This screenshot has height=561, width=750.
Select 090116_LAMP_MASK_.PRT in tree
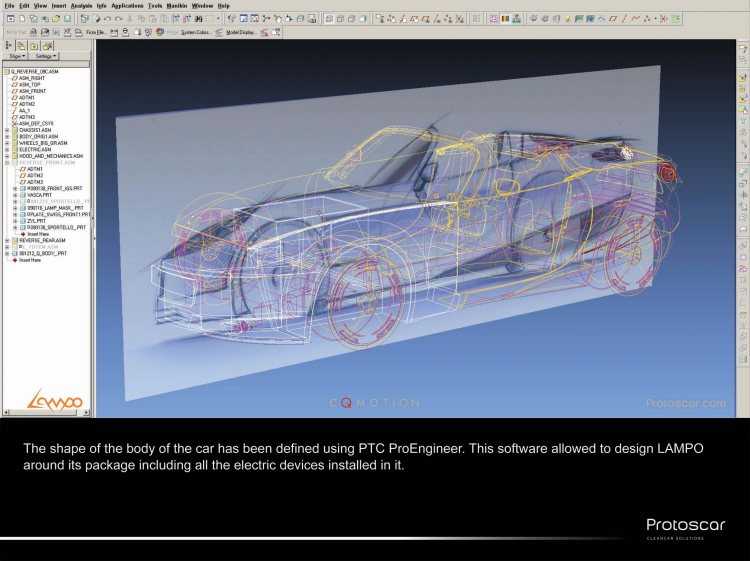click(x=52, y=208)
